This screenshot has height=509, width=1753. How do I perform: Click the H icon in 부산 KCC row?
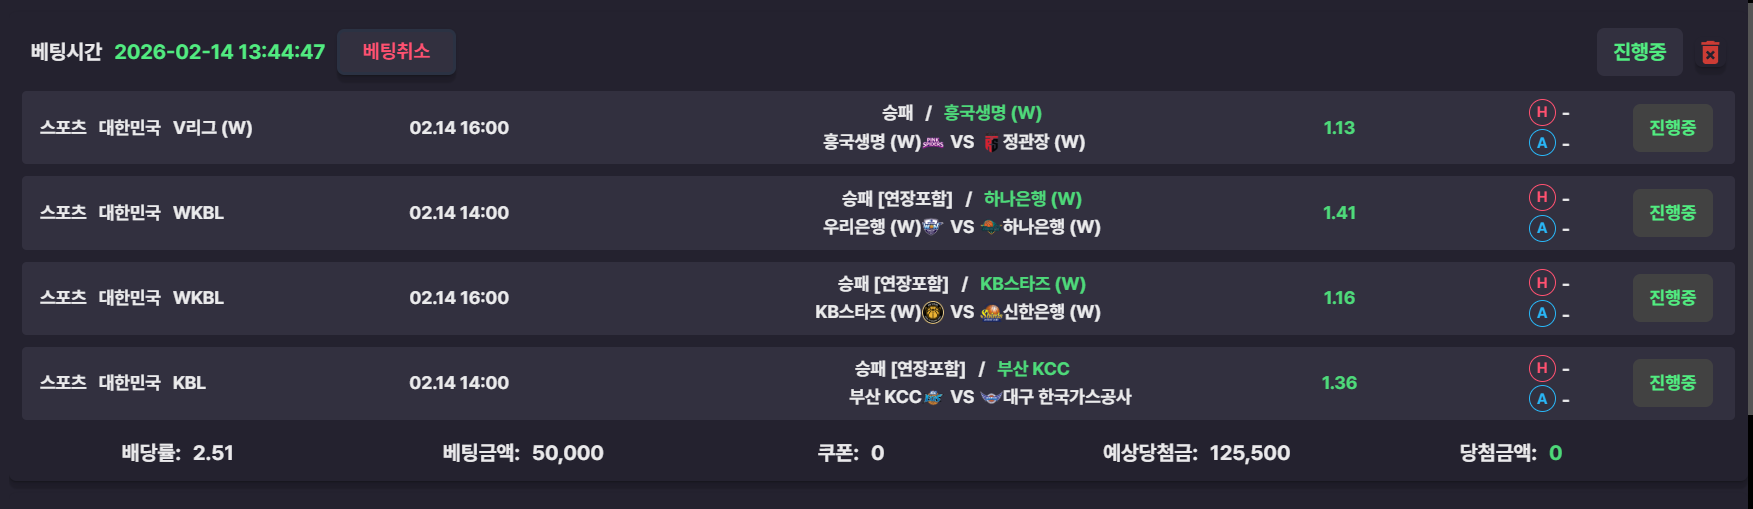pyautogui.click(x=1542, y=367)
